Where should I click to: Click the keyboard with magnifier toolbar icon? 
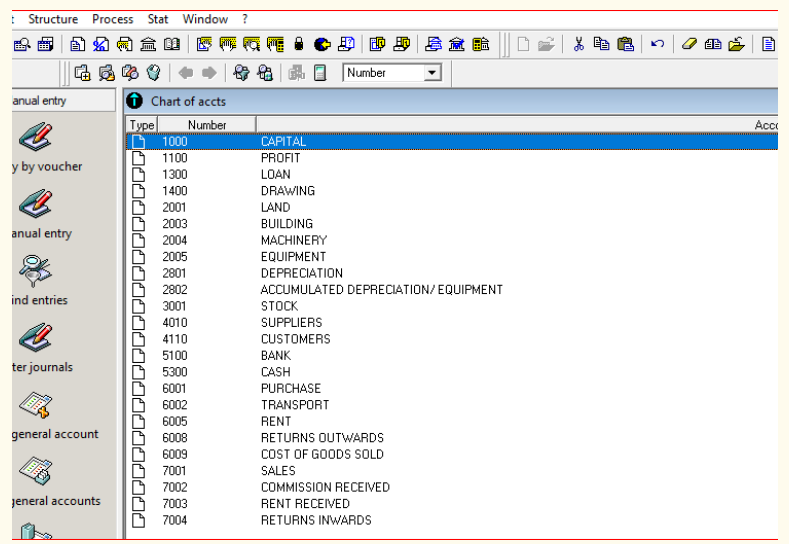pos(21,44)
